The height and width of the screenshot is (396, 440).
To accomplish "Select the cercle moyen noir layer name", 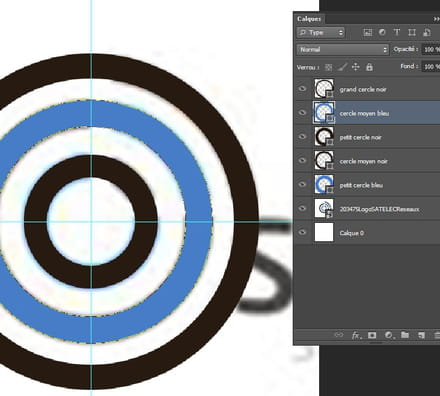I will pos(363,161).
